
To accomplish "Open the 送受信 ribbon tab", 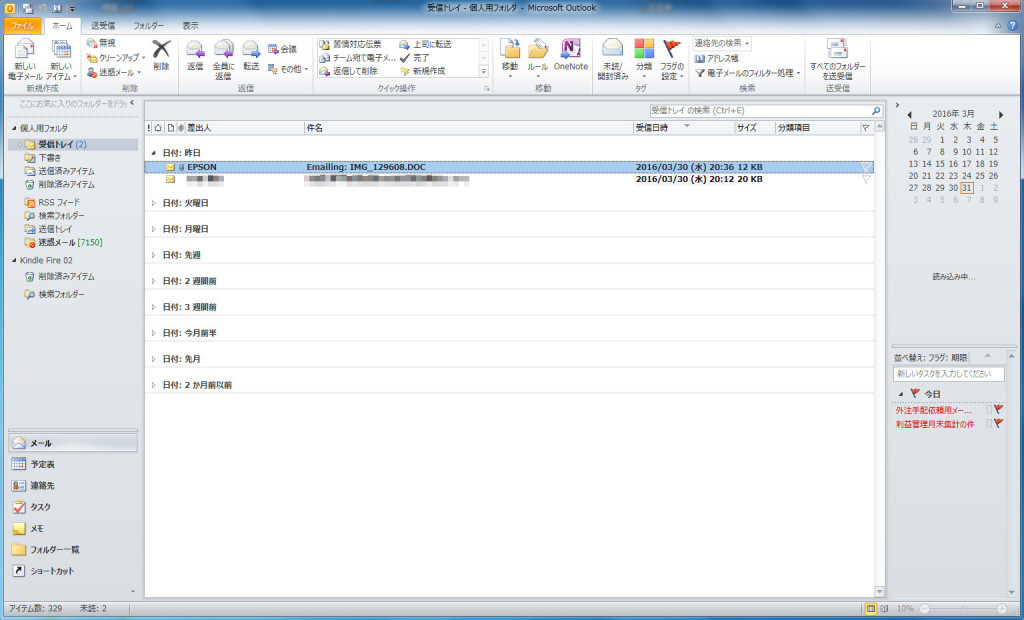I will pos(101,25).
